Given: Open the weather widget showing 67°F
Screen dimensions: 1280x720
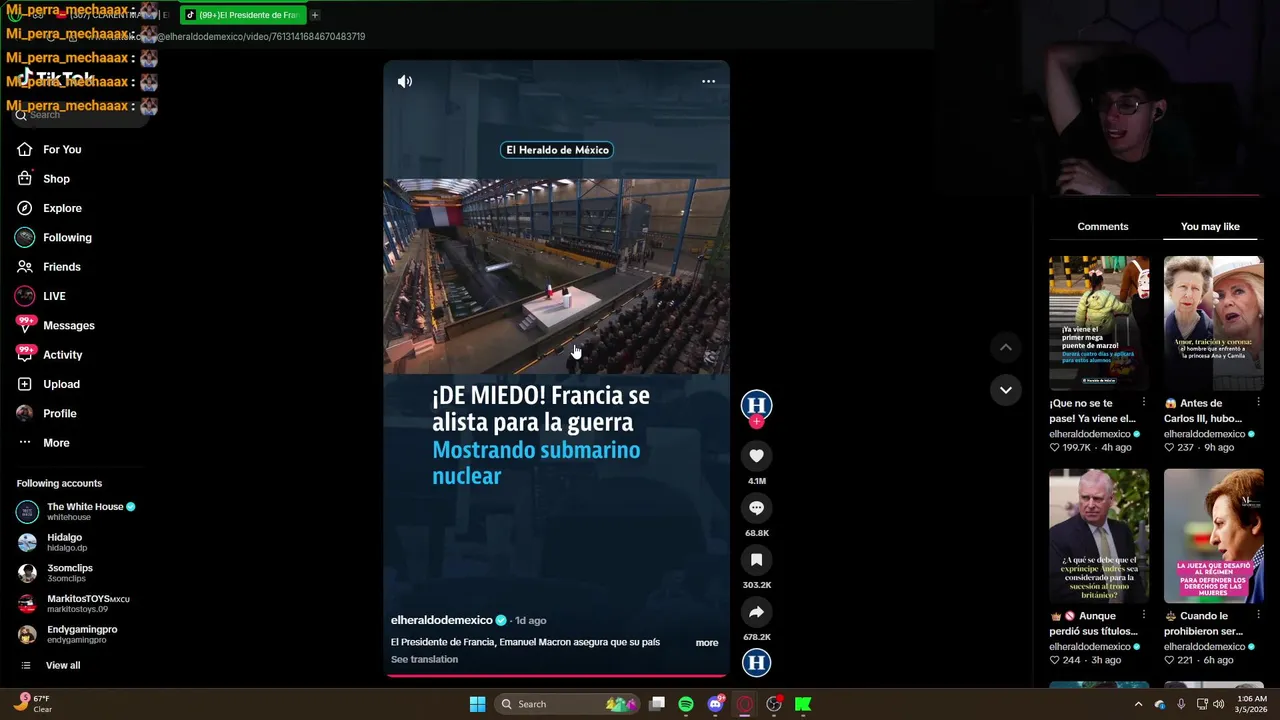Looking at the screenshot, I should pos(31,704).
